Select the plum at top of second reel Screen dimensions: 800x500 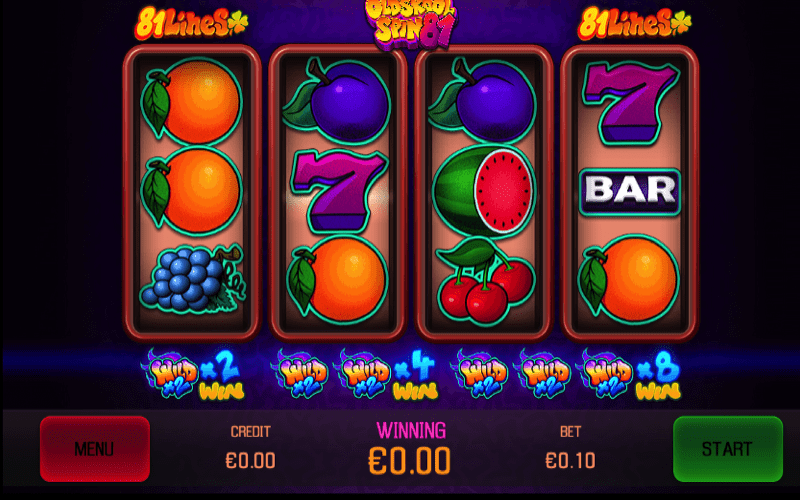tap(337, 101)
